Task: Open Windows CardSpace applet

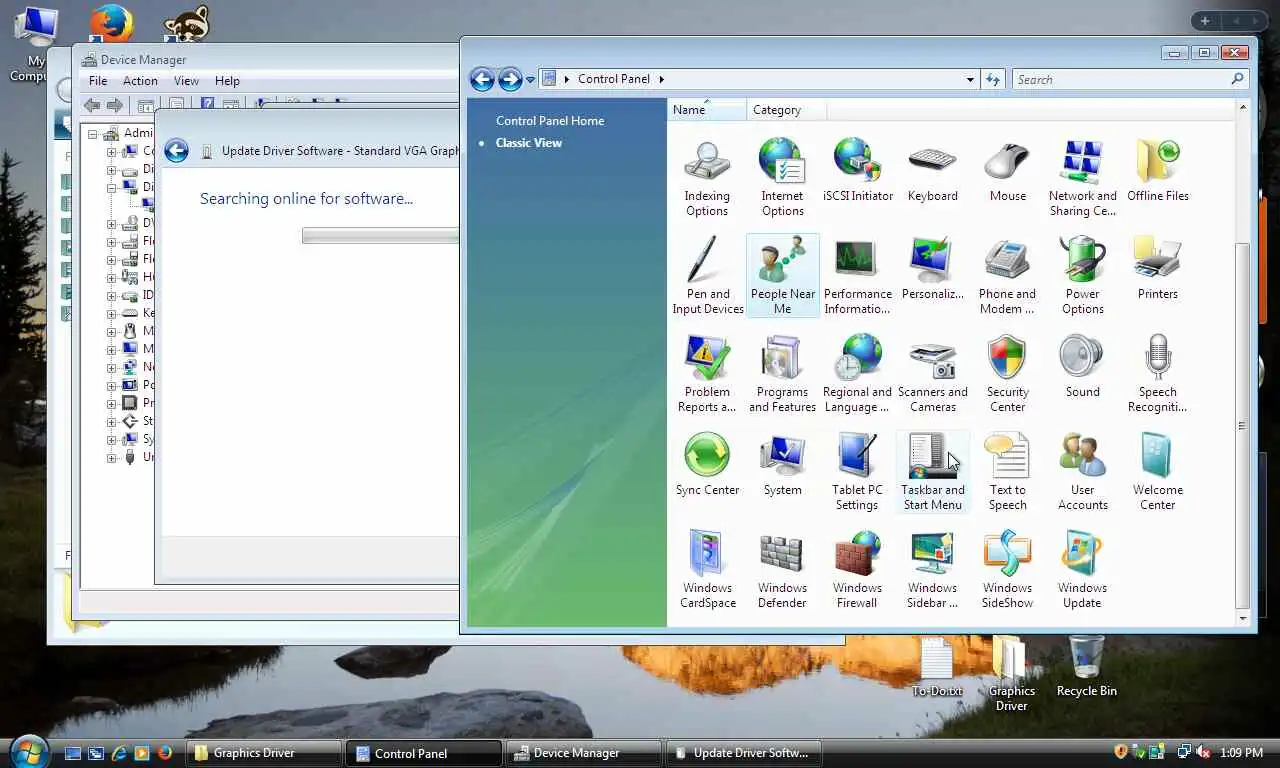Action: click(707, 570)
